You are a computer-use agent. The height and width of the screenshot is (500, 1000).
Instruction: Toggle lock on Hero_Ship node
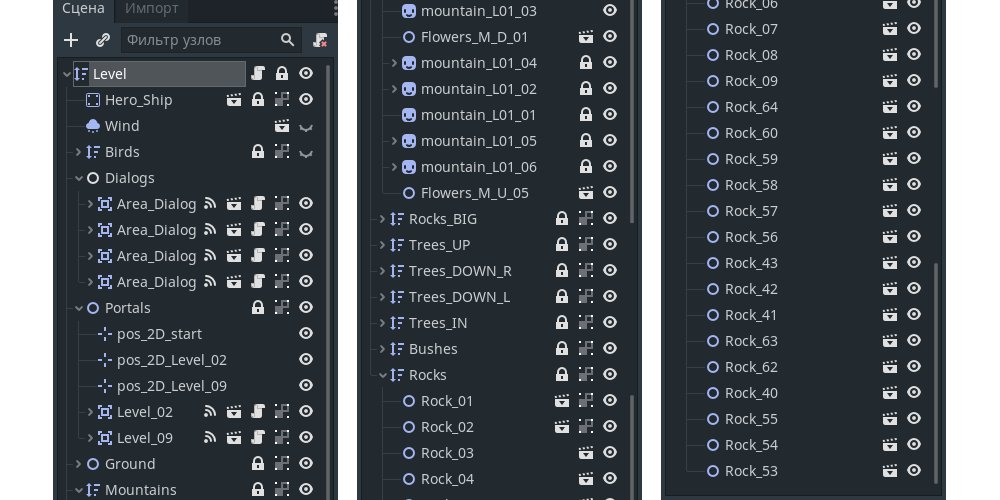click(258, 99)
